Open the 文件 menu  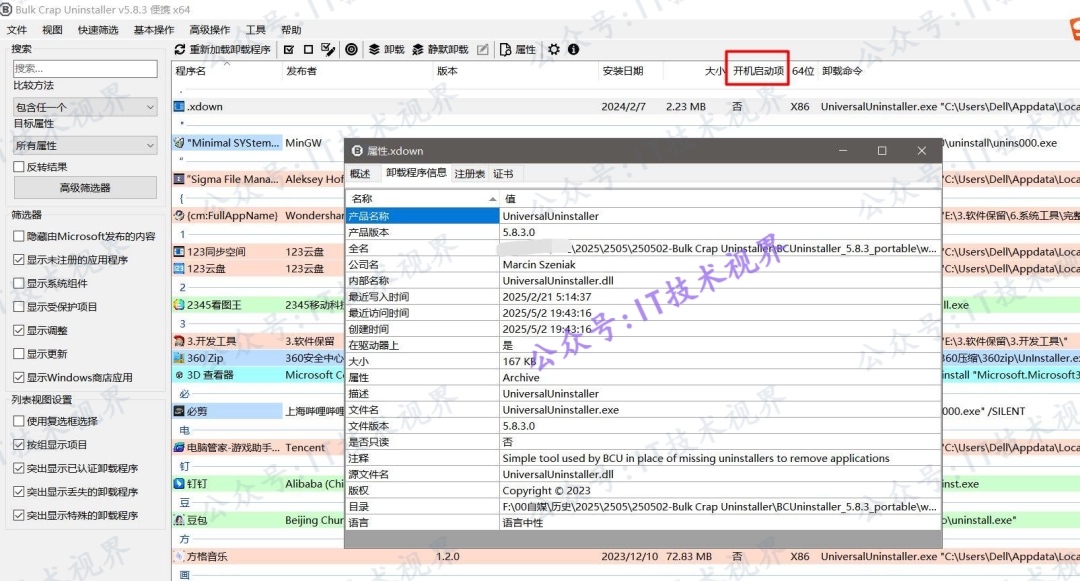point(17,30)
